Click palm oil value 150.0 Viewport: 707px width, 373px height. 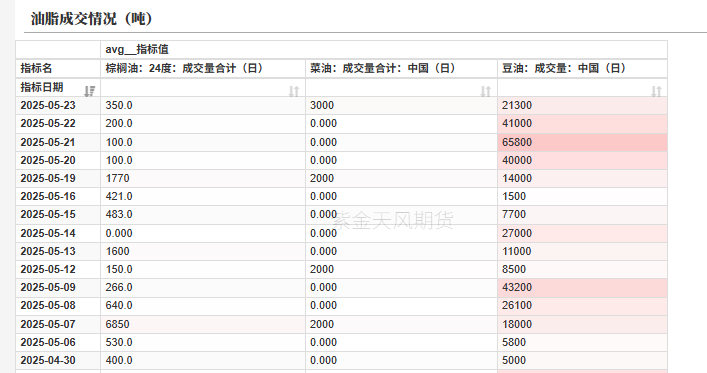click(119, 270)
